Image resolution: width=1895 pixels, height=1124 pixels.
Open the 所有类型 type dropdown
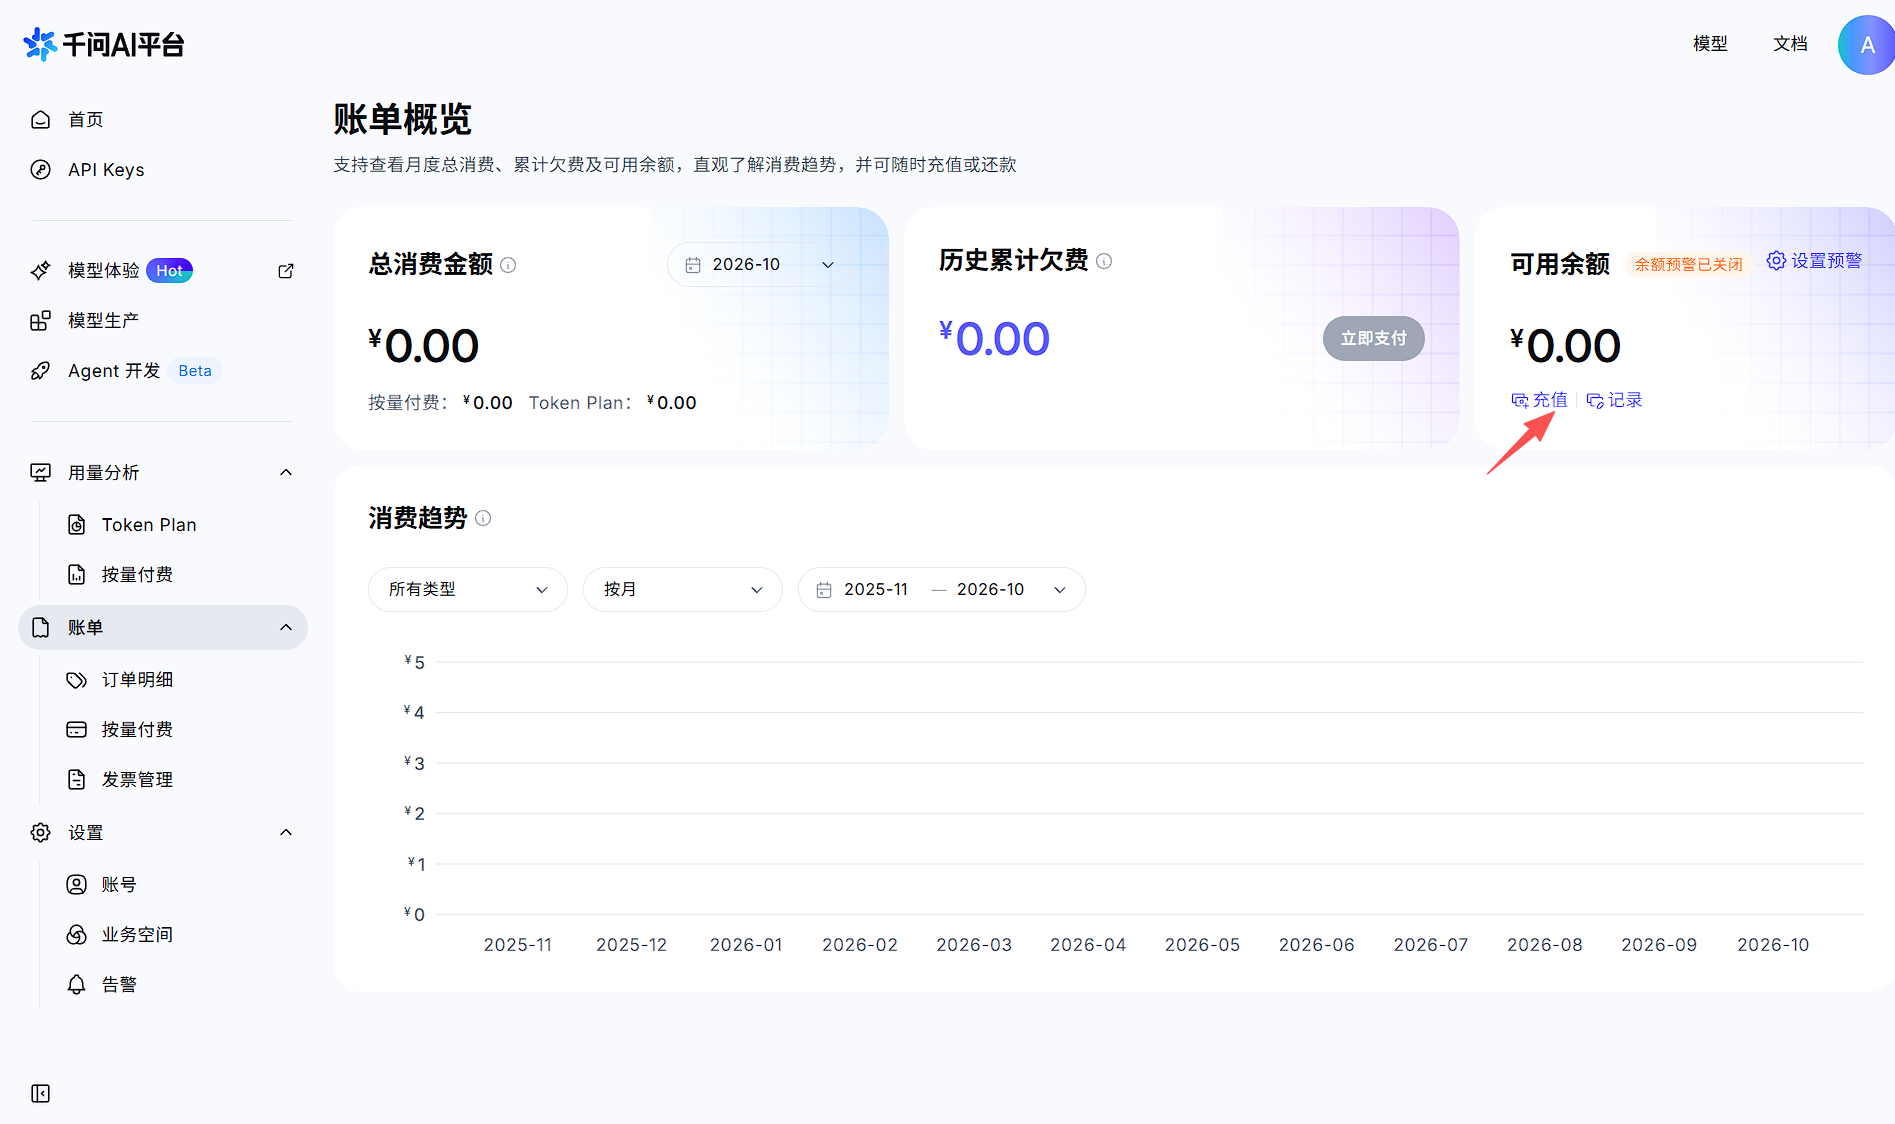468,590
